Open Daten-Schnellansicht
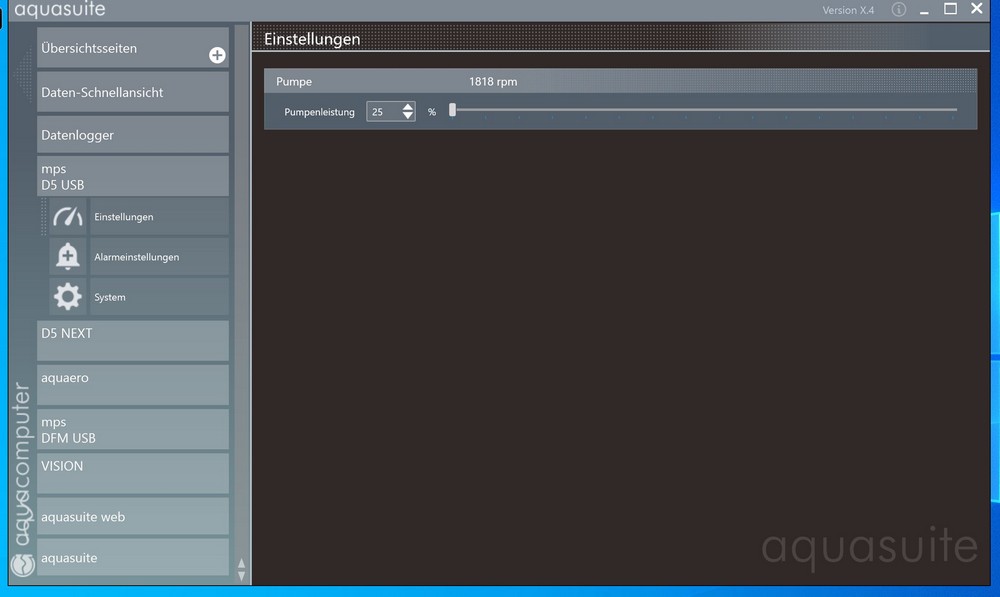Viewport: 1000px width, 597px height. point(133,92)
